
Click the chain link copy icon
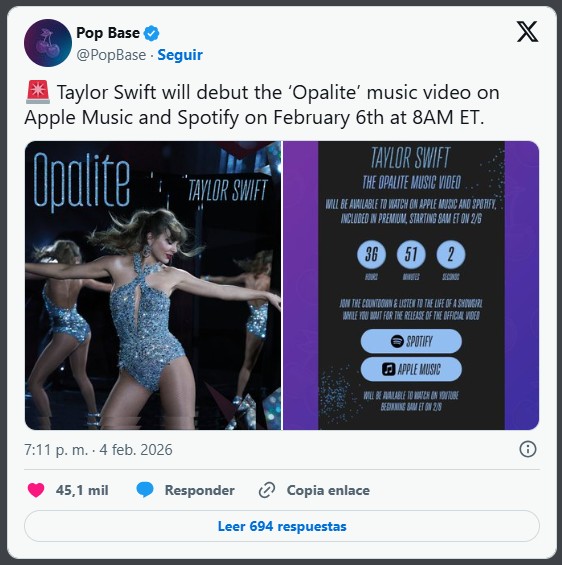267,490
